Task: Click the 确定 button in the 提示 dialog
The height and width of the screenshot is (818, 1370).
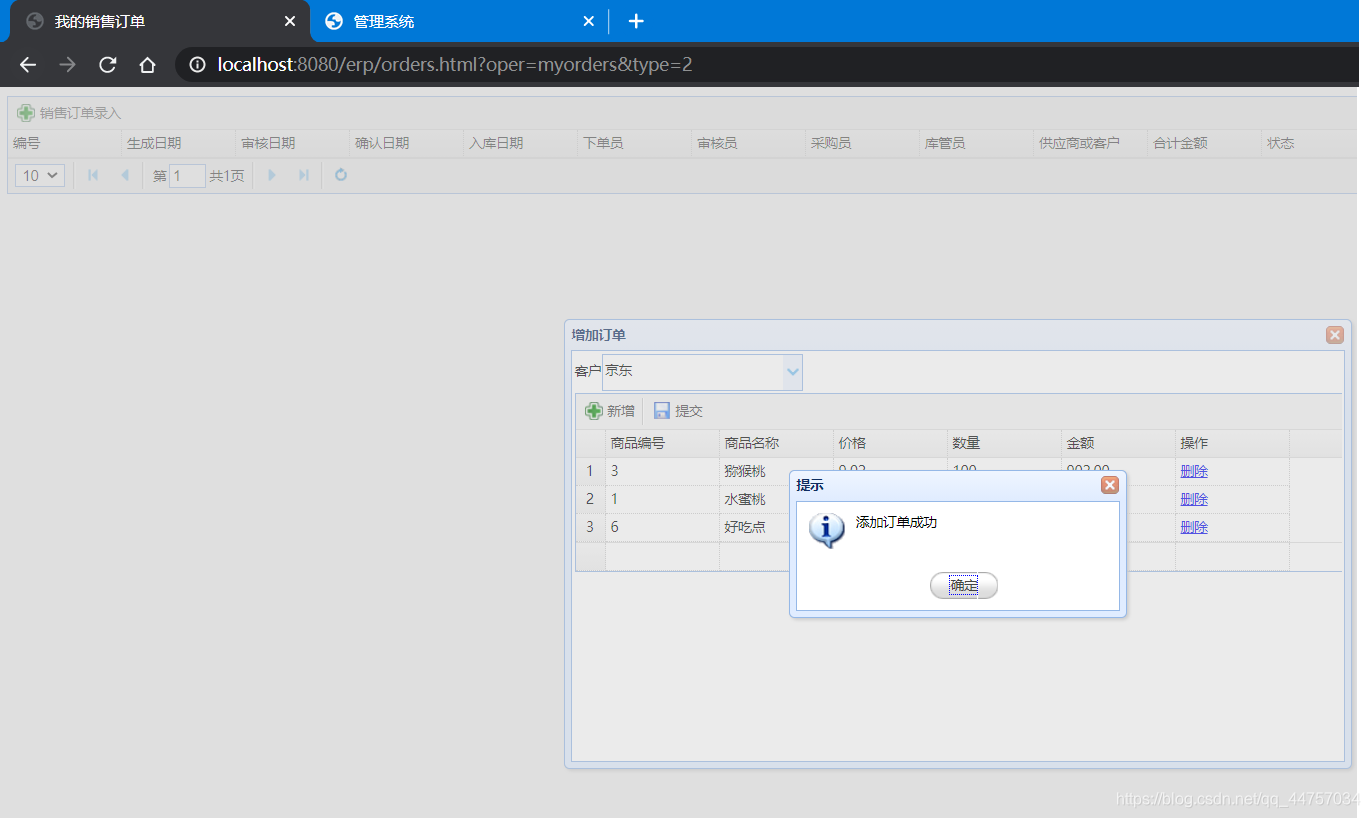Action: [963, 586]
